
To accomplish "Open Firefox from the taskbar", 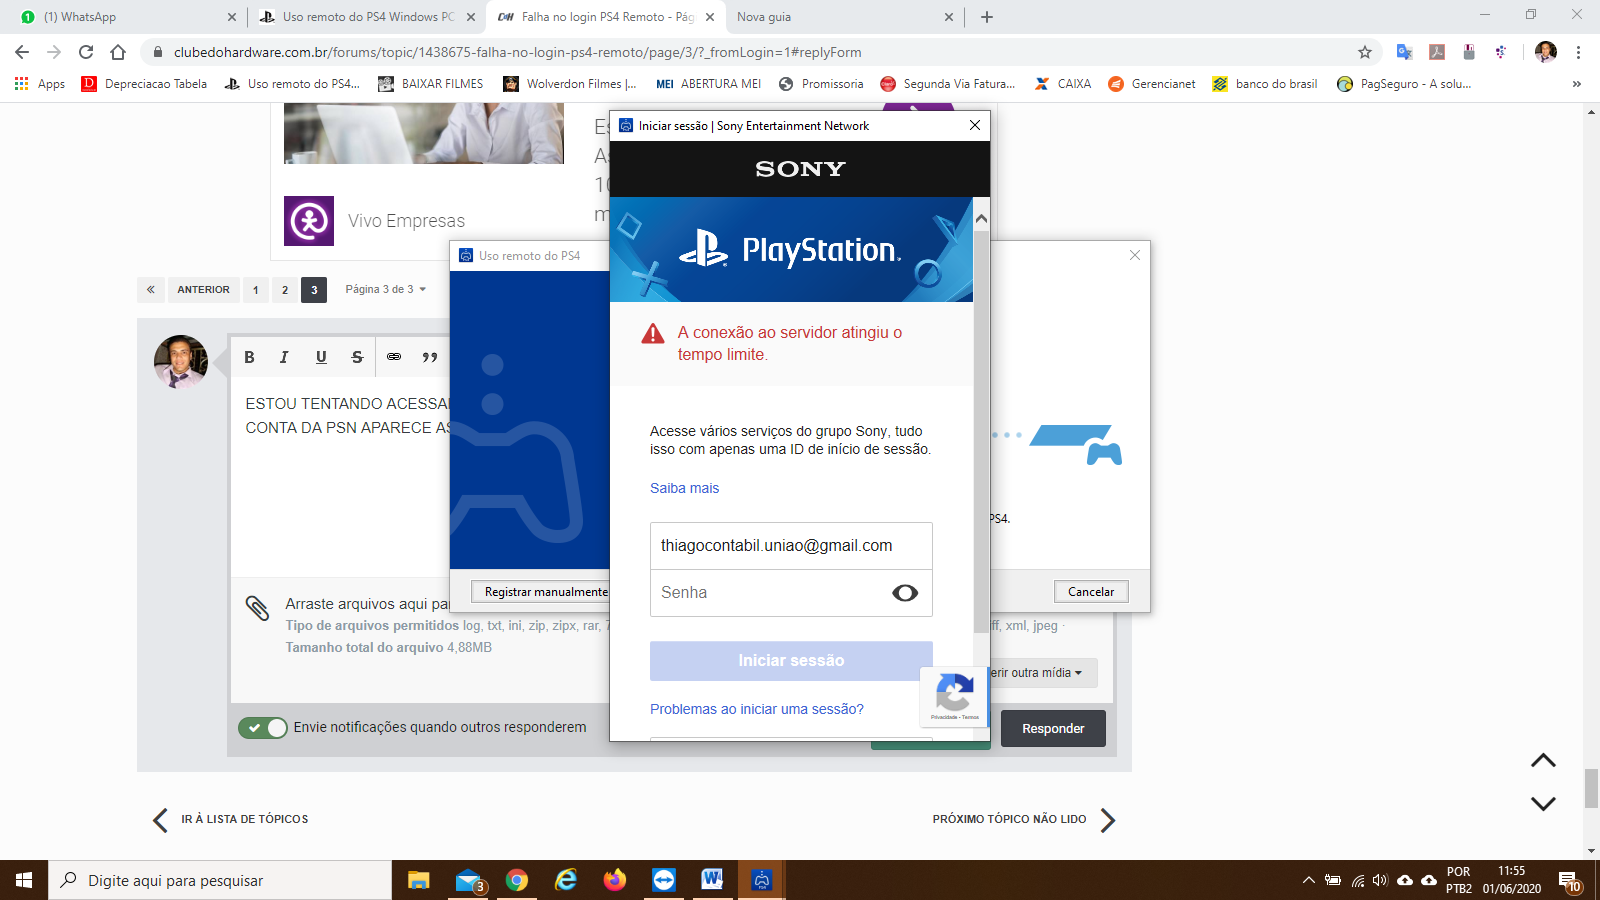I will (x=615, y=880).
